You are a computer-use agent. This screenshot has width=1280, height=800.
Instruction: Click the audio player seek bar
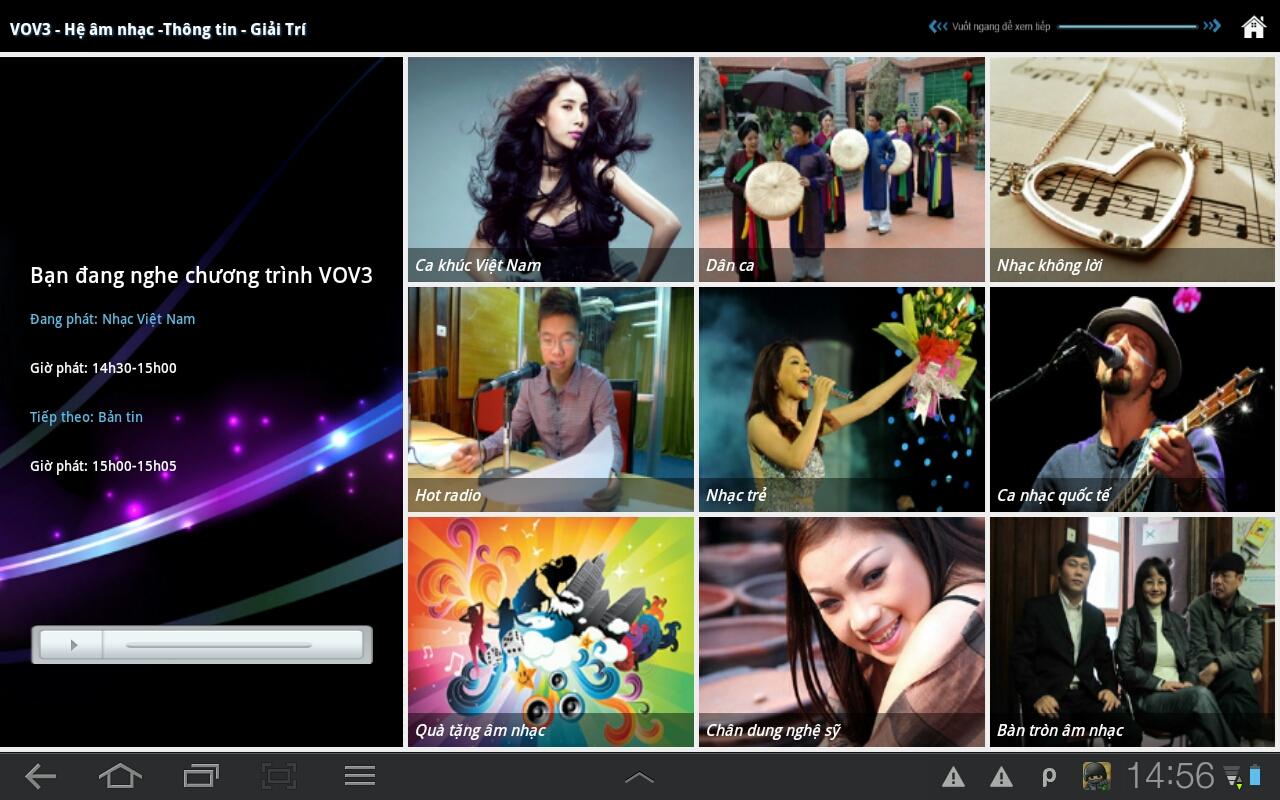click(218, 645)
